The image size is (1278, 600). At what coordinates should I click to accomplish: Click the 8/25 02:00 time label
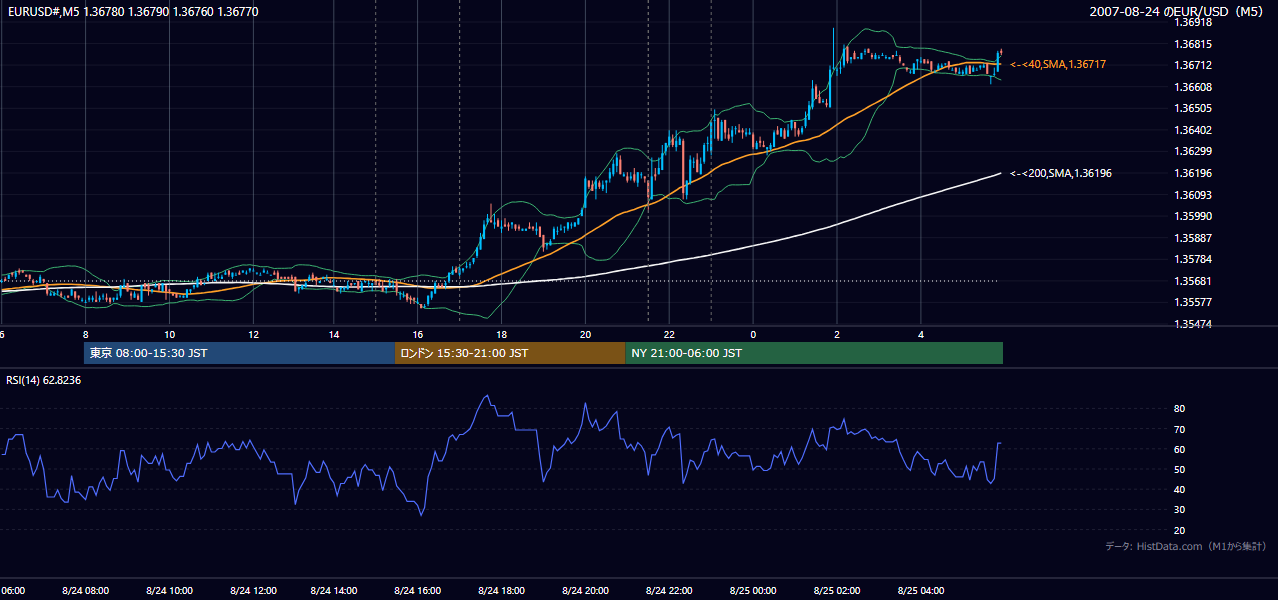click(x=837, y=590)
